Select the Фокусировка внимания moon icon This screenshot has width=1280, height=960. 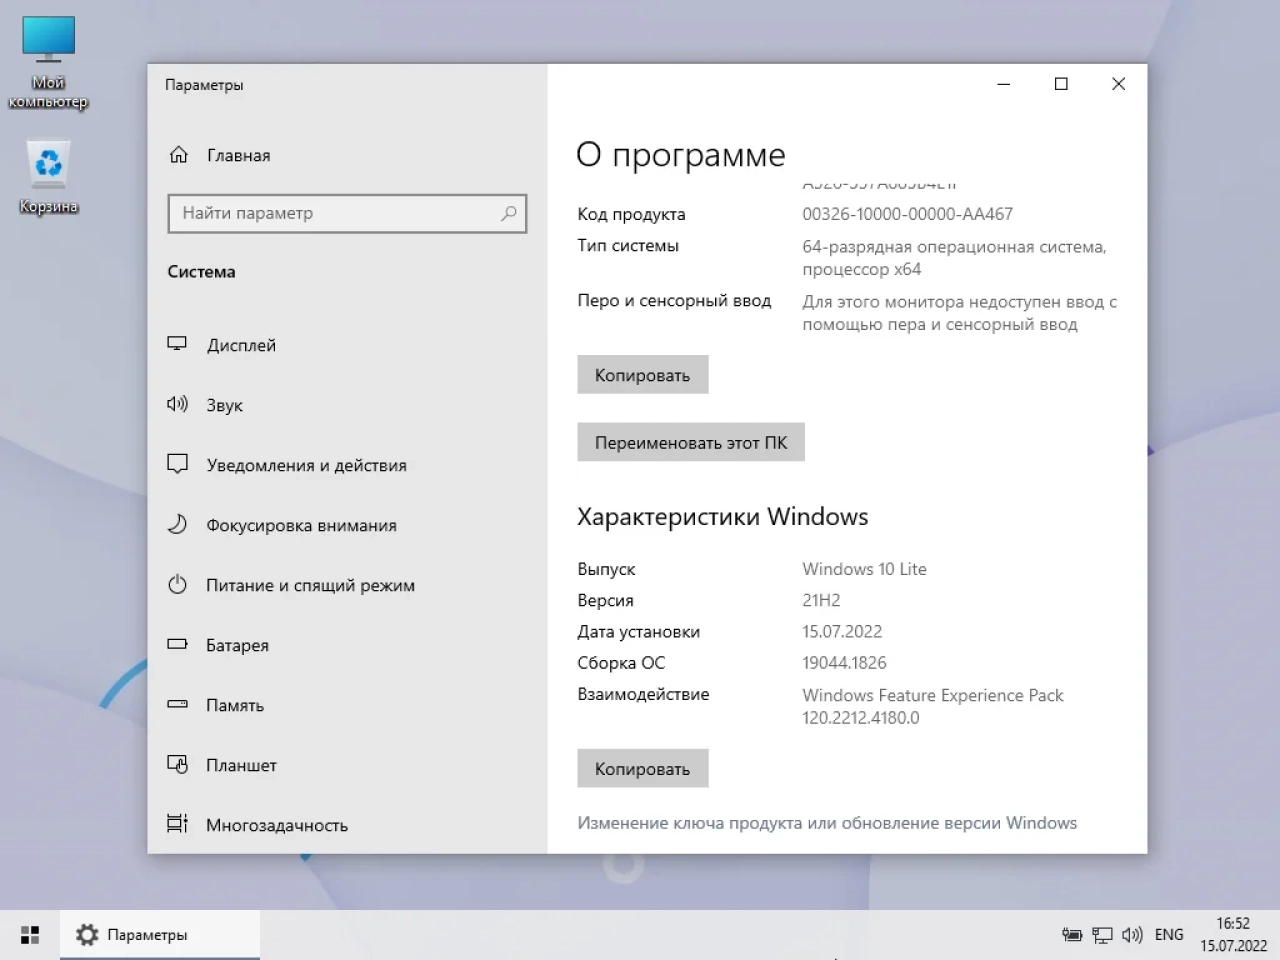click(x=177, y=524)
